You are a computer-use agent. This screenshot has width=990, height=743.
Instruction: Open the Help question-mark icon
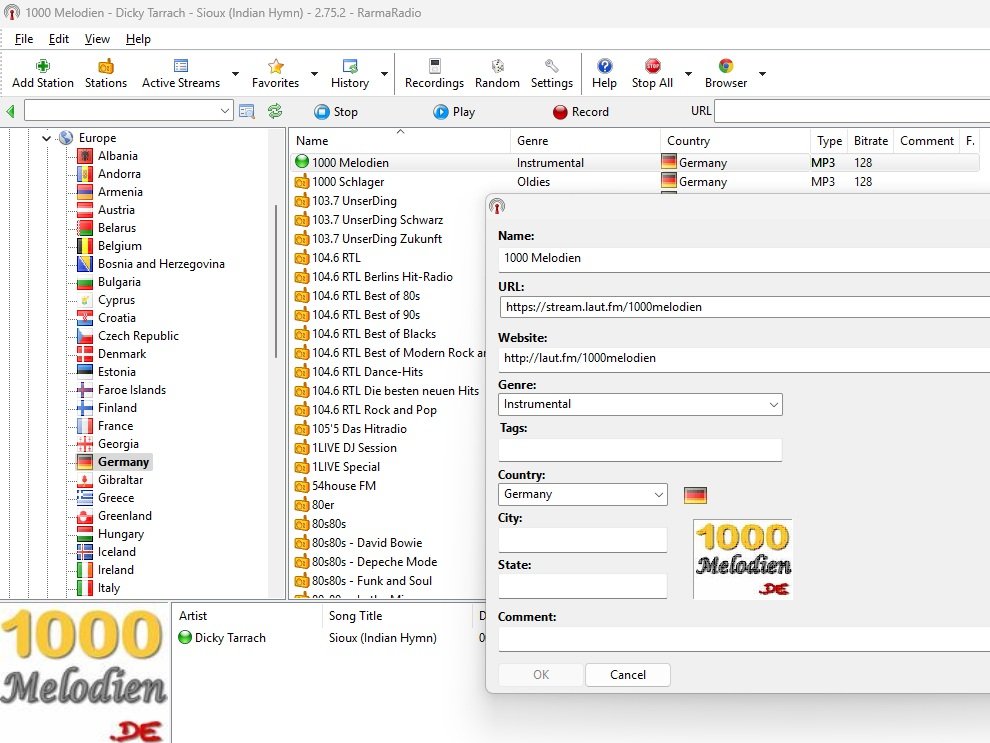click(604, 66)
